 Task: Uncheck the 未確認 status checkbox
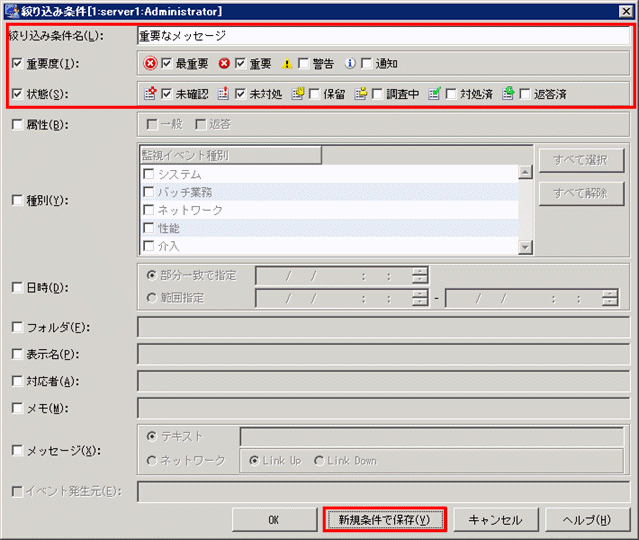166,94
